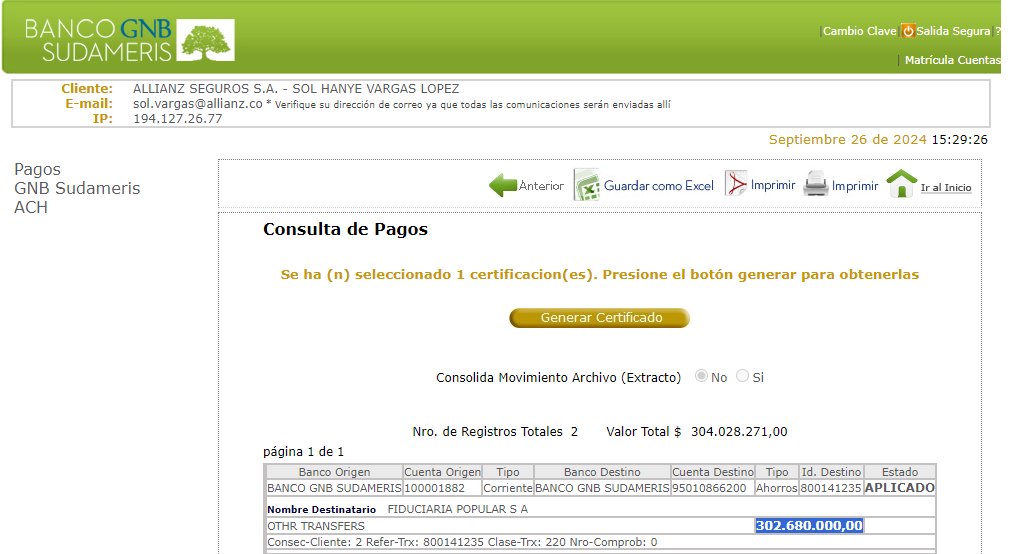
Task: Select the Si radio for Consolida Movimiento
Action: click(x=743, y=376)
